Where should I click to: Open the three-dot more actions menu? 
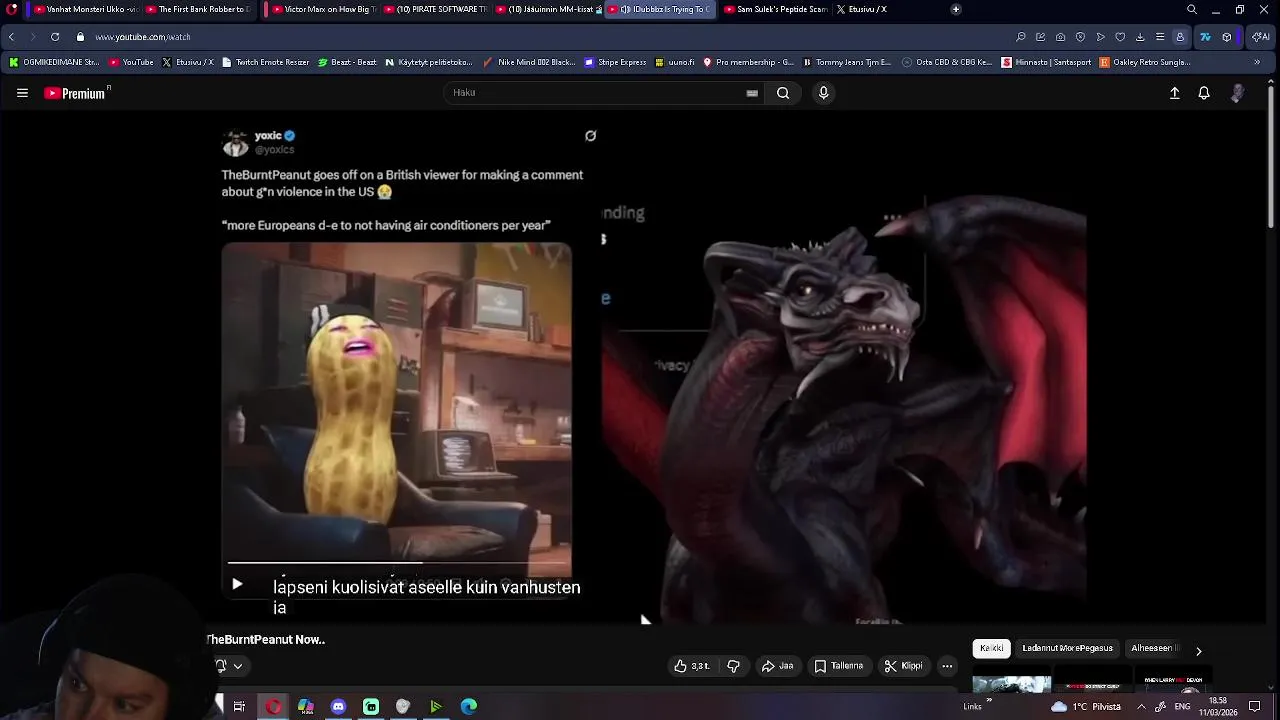click(x=947, y=666)
